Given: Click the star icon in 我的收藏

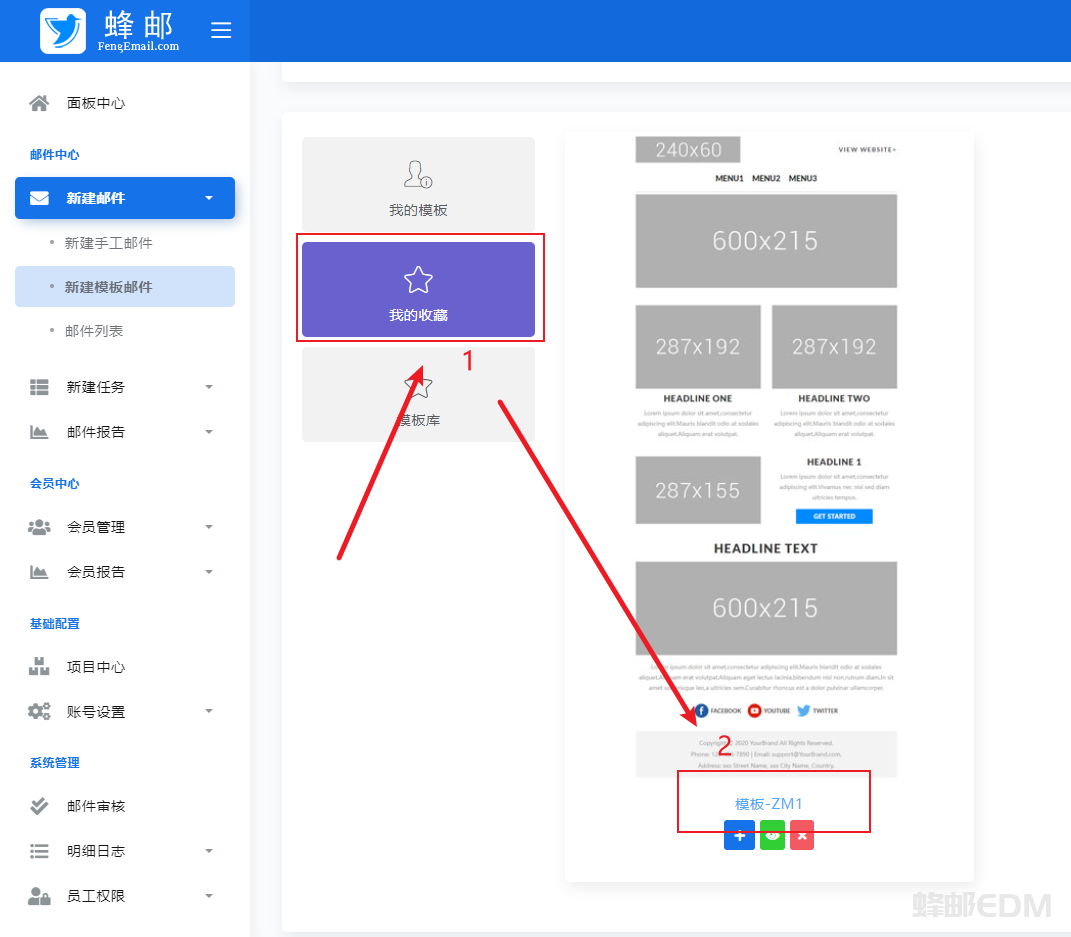Looking at the screenshot, I should (x=418, y=279).
